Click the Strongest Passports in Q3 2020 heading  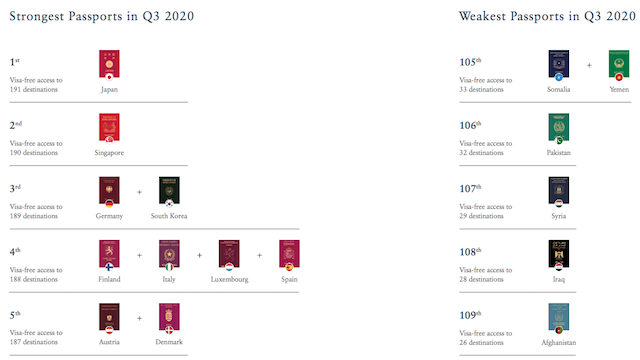(102, 16)
